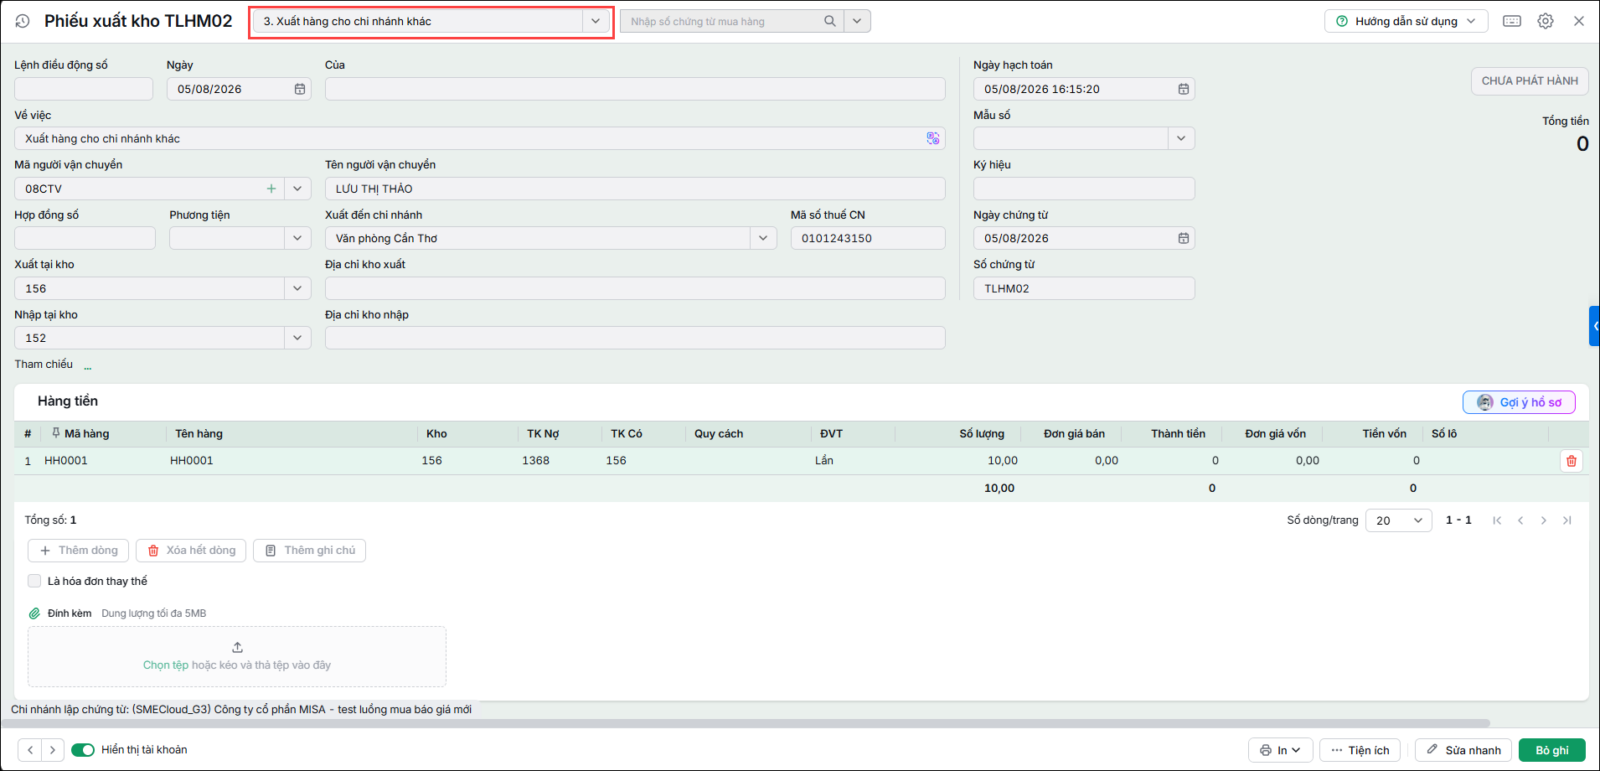This screenshot has width=1600, height=771.
Task: Click the Địa chỉ kho nhập field
Action: click(x=635, y=338)
